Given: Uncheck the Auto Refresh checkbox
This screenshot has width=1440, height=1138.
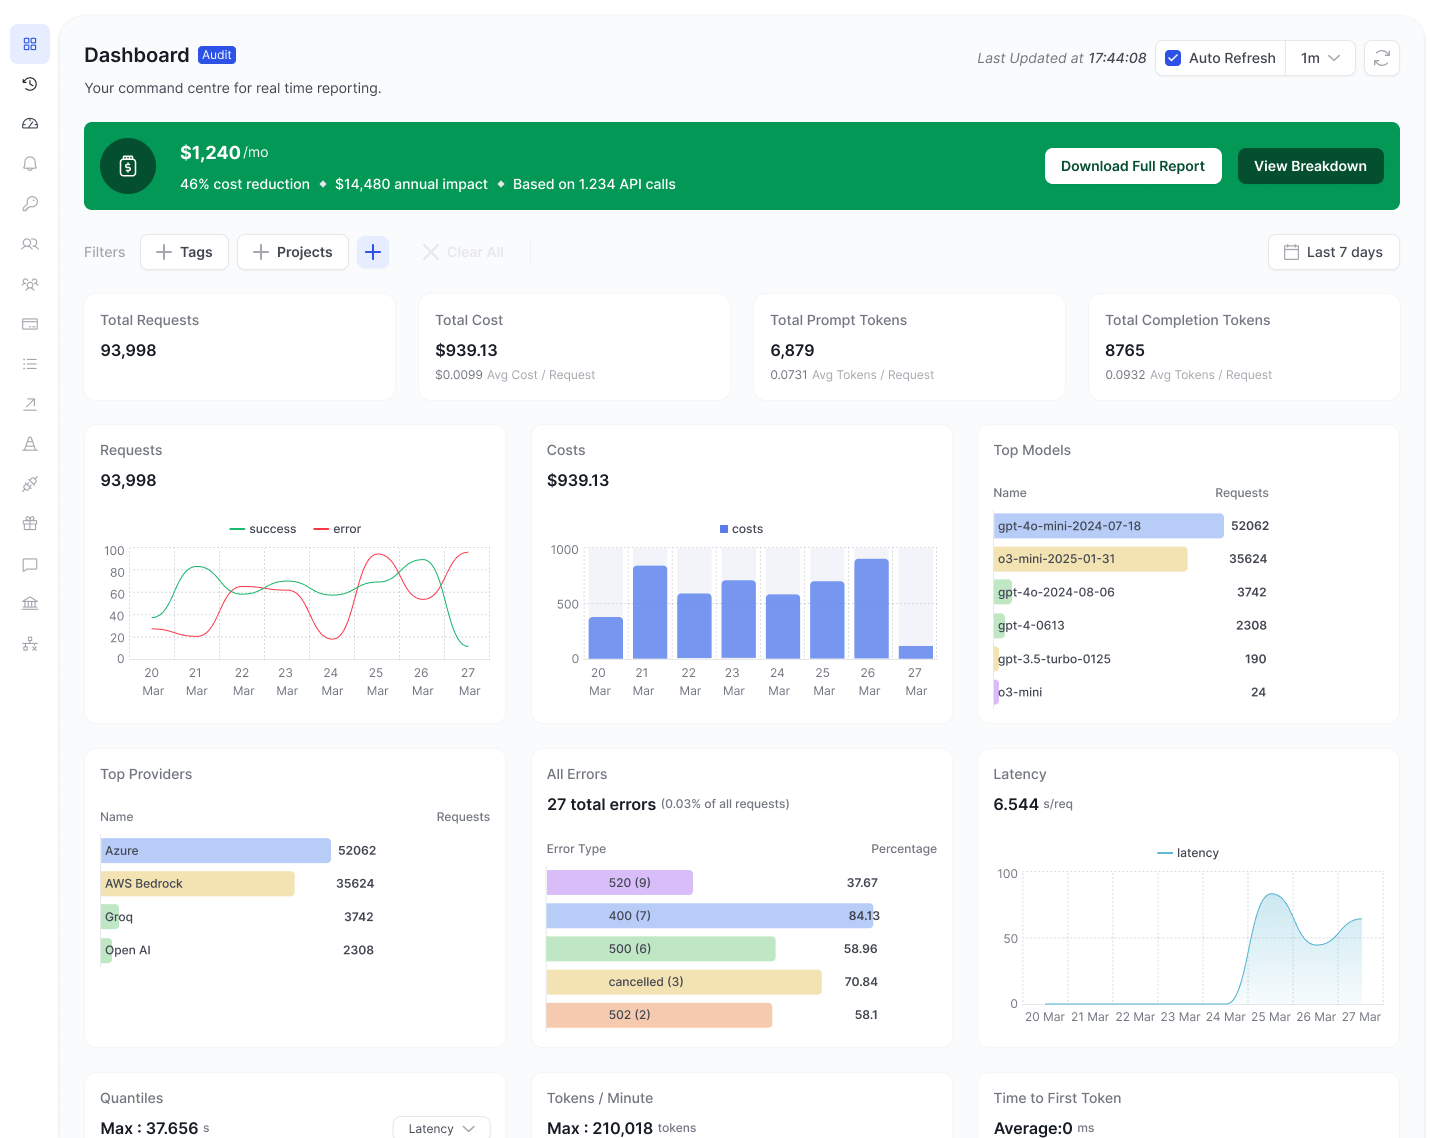Looking at the screenshot, I should tap(1173, 58).
